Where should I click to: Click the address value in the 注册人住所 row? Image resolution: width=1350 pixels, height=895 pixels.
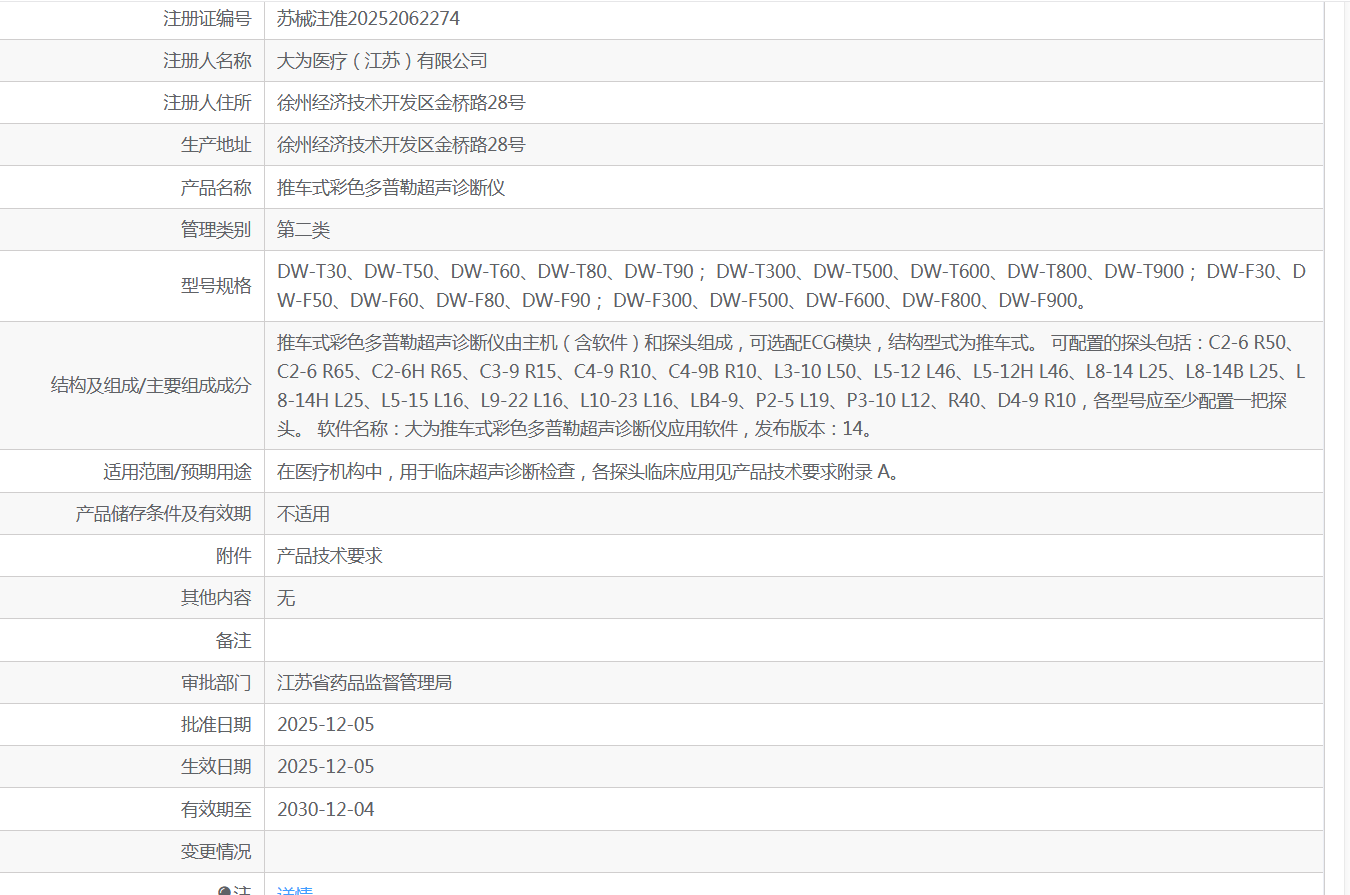(x=401, y=103)
